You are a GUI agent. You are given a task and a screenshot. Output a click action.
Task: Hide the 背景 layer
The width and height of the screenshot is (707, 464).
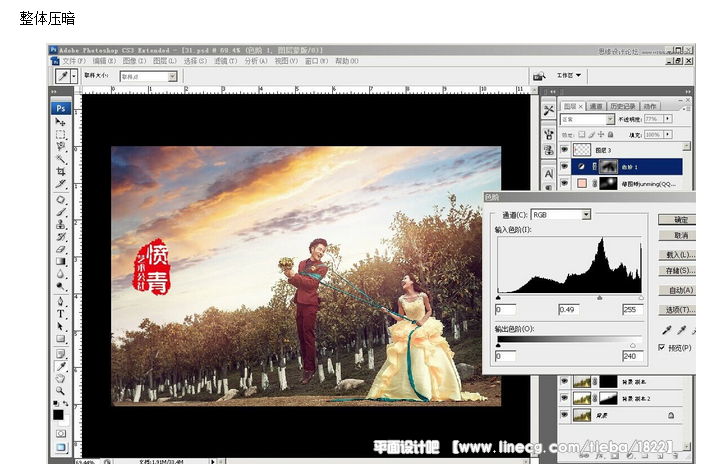564,415
